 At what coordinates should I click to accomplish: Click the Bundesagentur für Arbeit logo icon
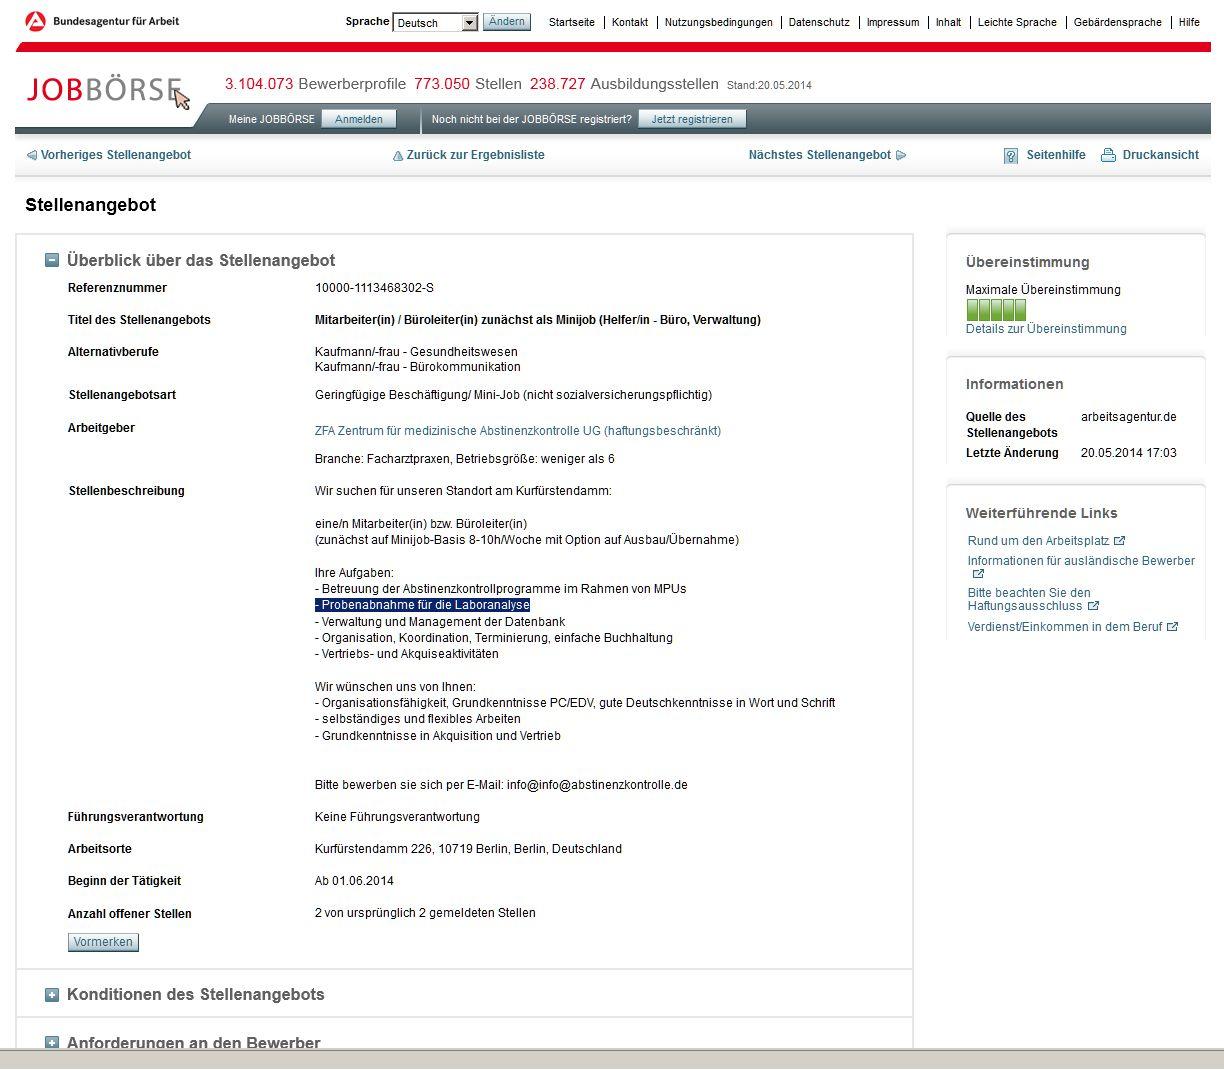pyautogui.click(x=35, y=21)
